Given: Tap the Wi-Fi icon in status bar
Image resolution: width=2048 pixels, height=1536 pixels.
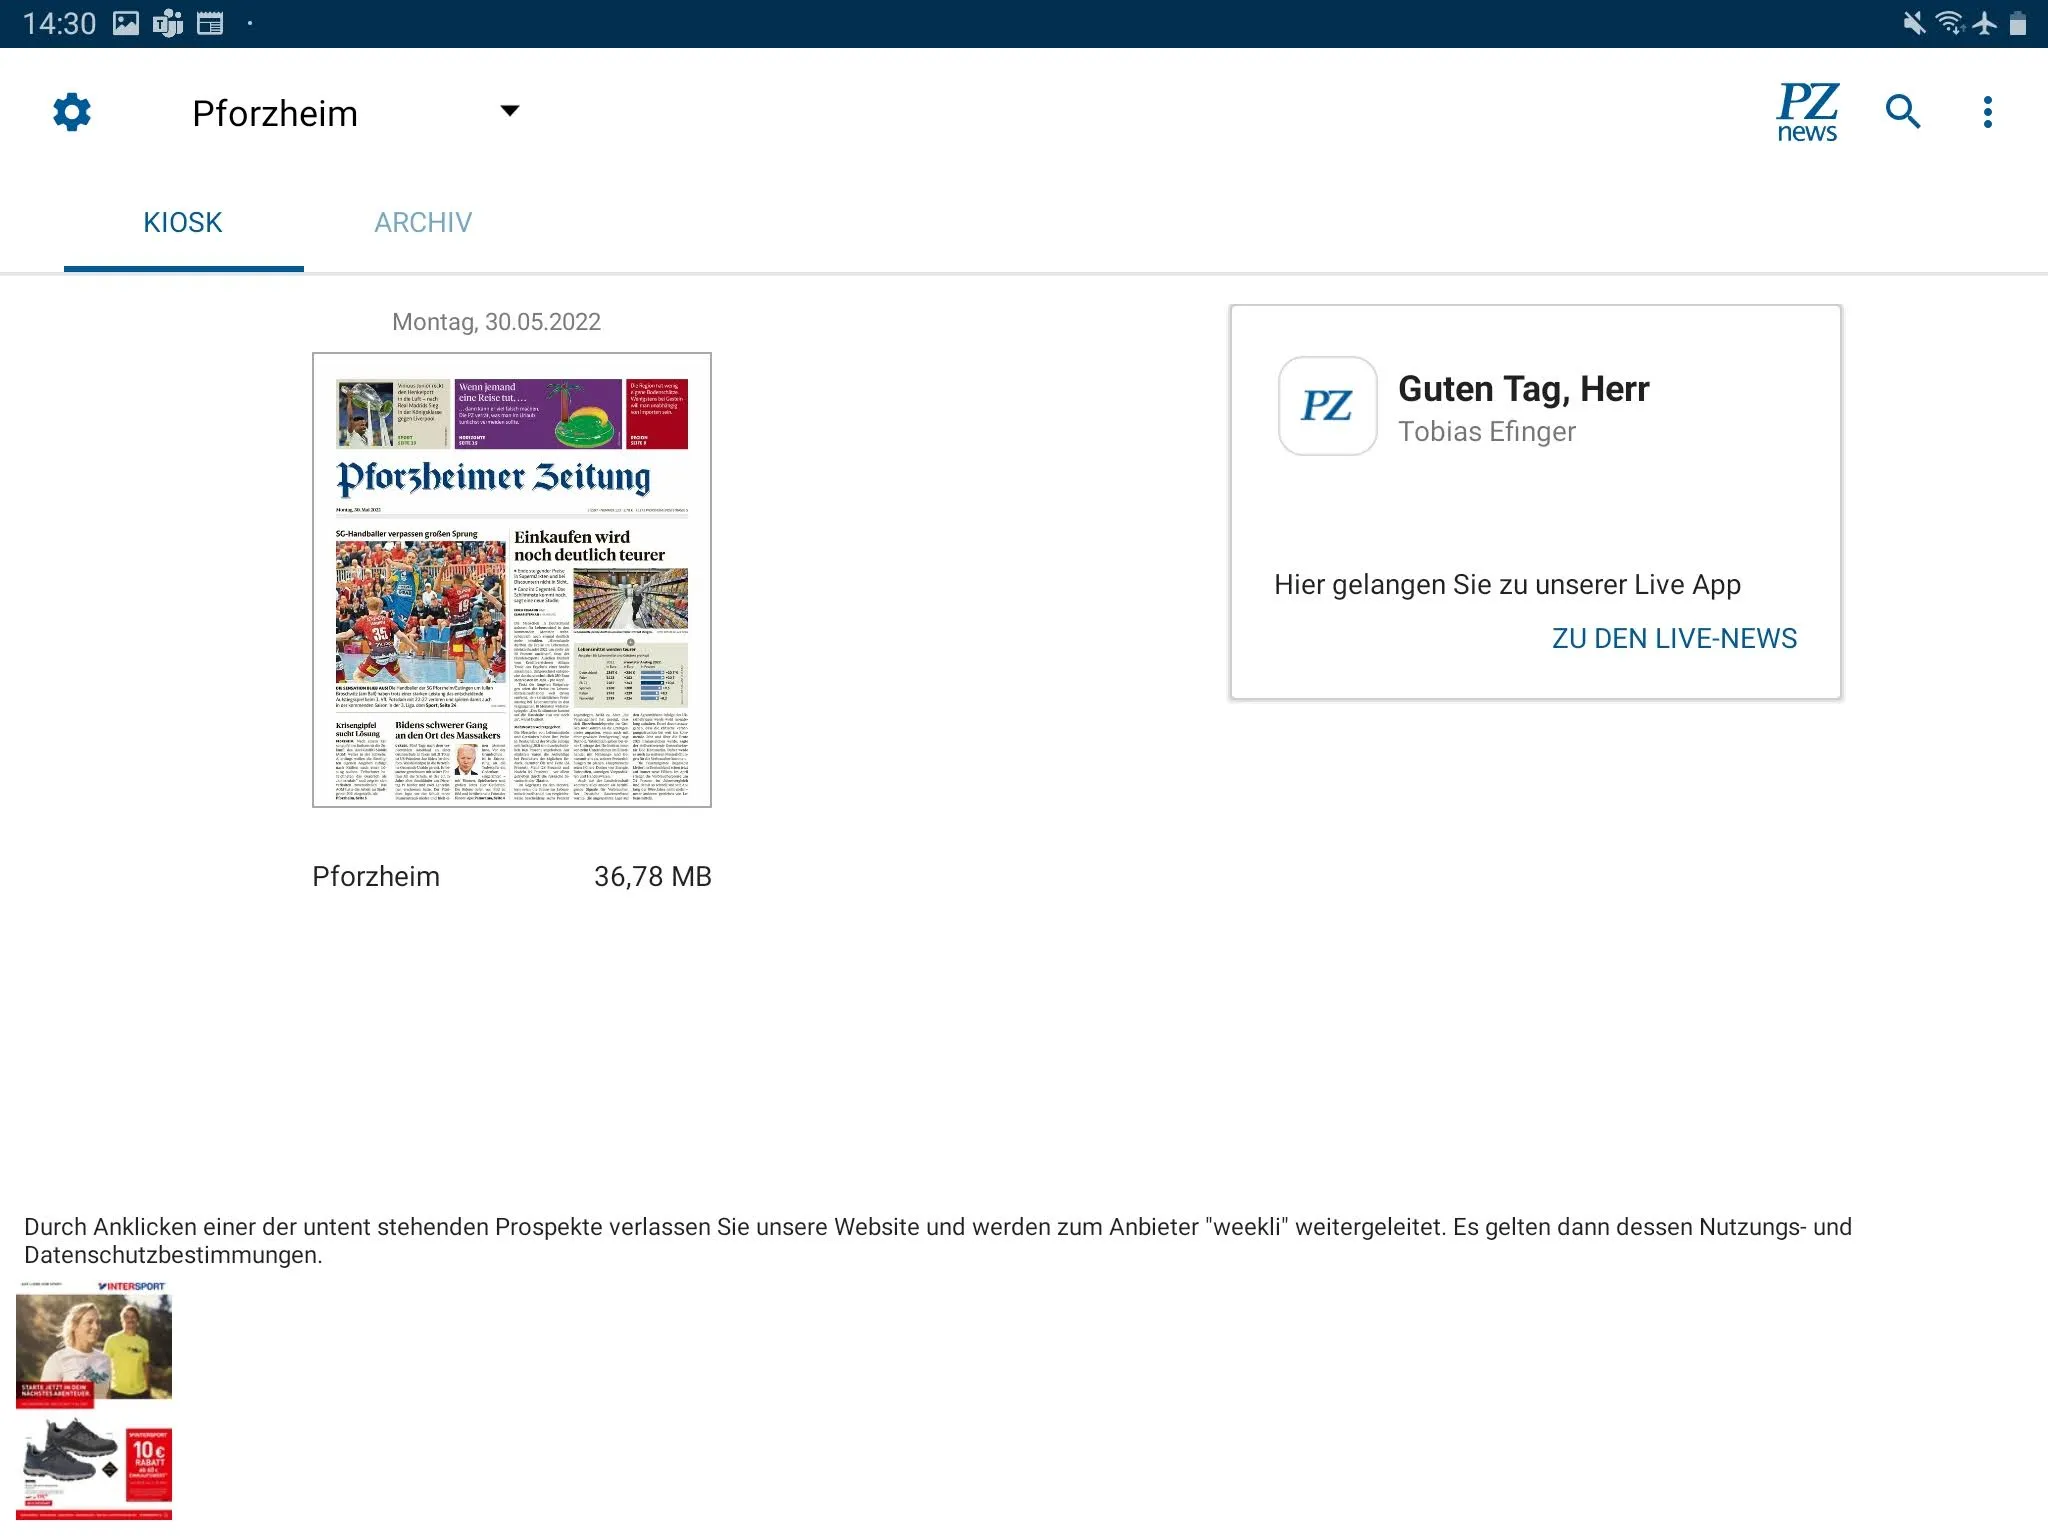Looking at the screenshot, I should click(1950, 23).
